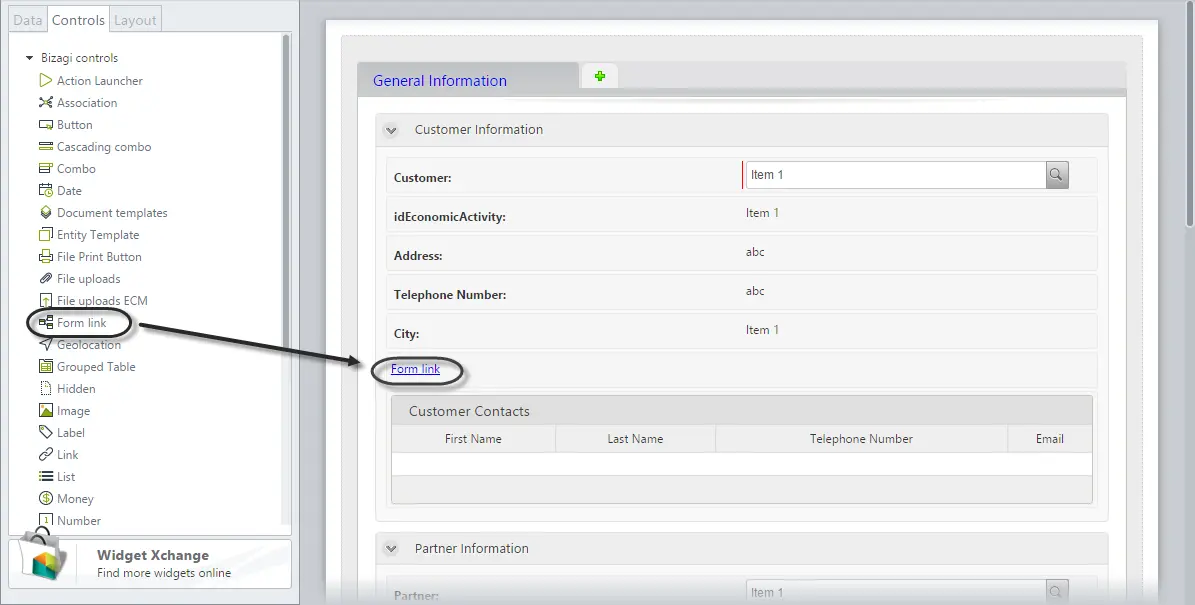Select the Date control icon
Image resolution: width=1195 pixels, height=605 pixels.
point(46,190)
